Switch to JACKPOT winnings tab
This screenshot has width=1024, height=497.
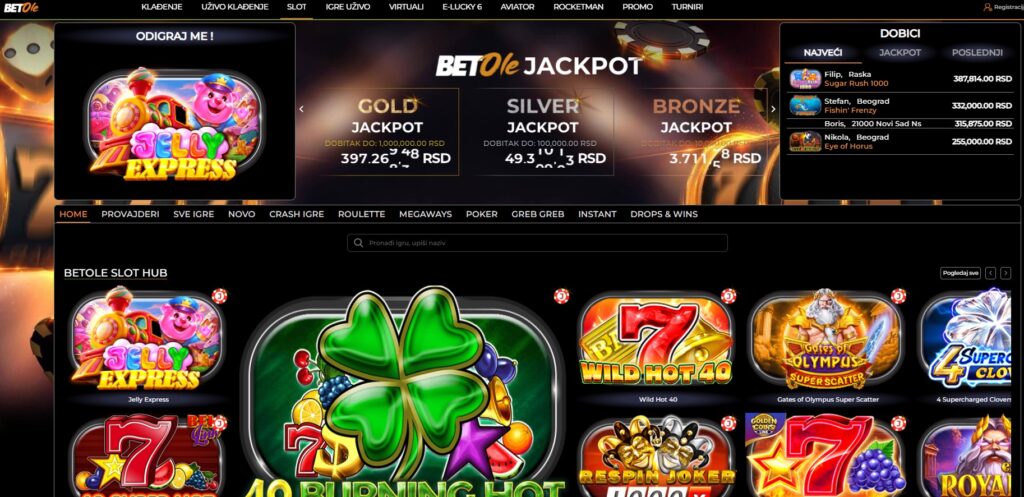click(900, 53)
